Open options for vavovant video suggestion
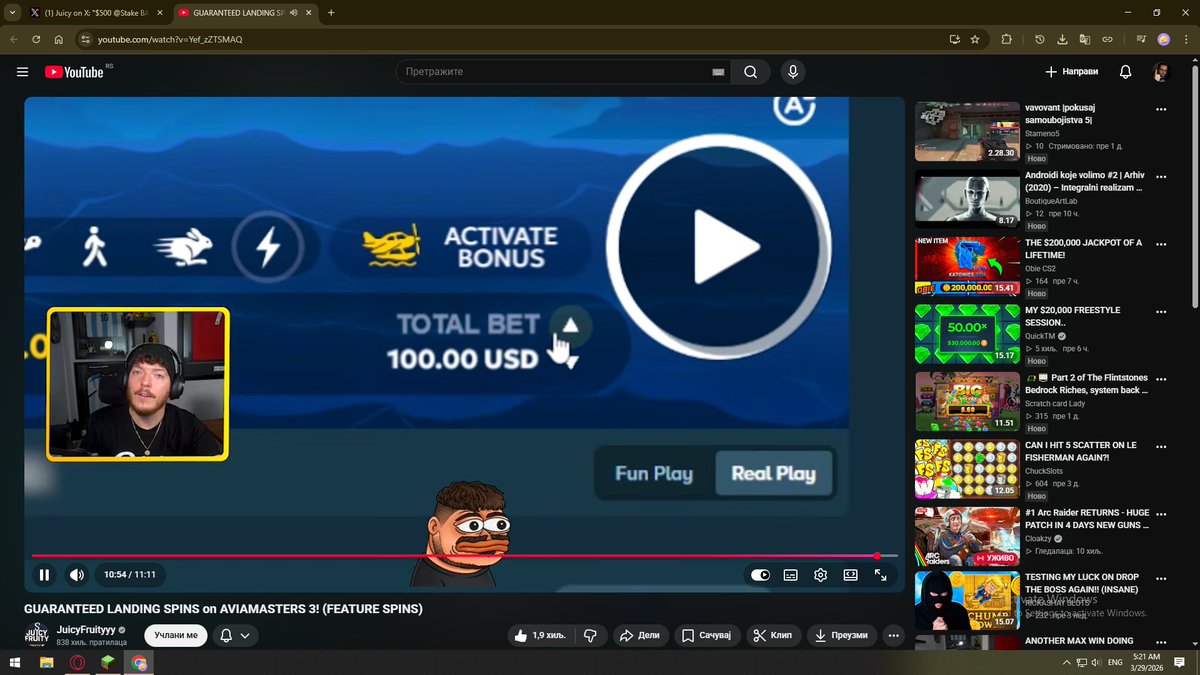Viewport: 1200px width, 675px height. pos(1161,109)
